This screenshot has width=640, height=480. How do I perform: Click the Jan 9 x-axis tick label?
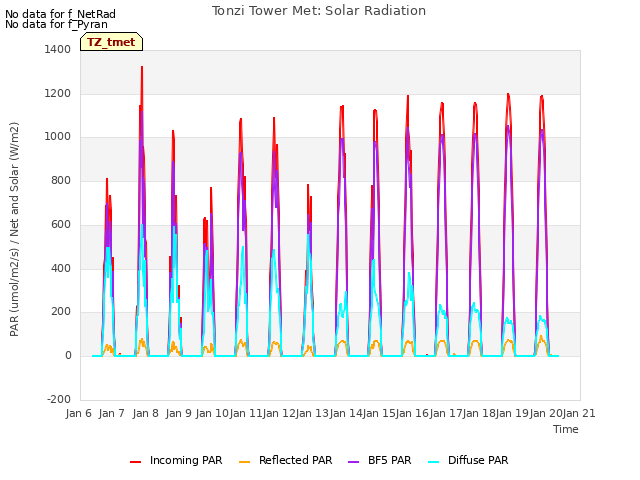coord(179,413)
